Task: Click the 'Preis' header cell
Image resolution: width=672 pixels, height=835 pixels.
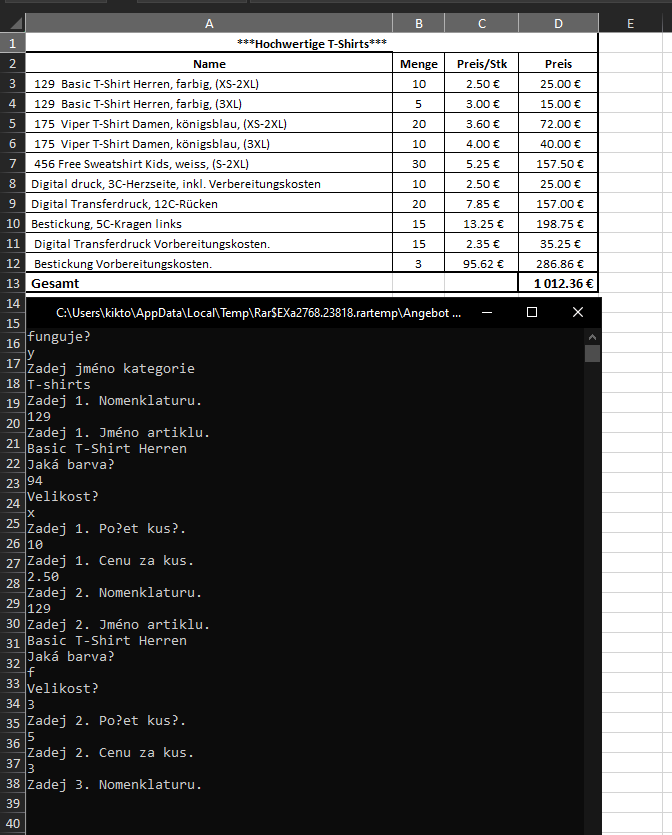Action: [558, 63]
